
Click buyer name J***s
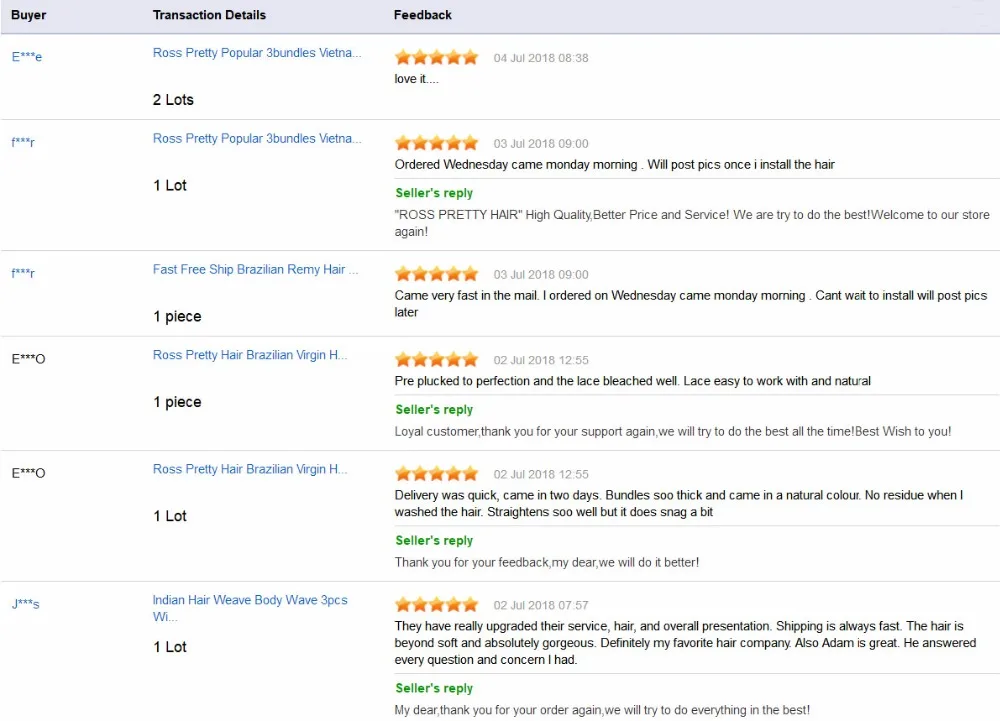(x=25, y=604)
